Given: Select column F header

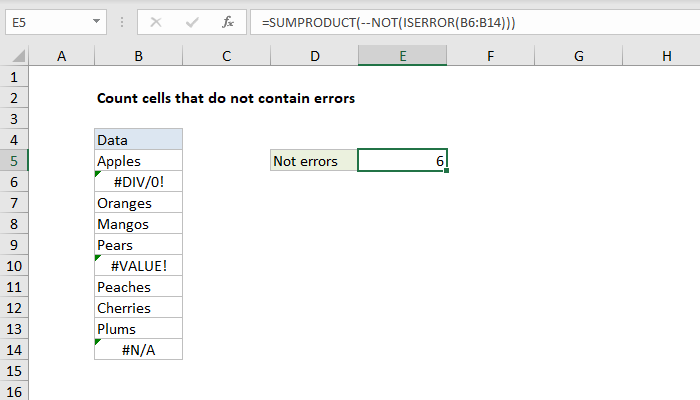Looking at the screenshot, I should (491, 56).
